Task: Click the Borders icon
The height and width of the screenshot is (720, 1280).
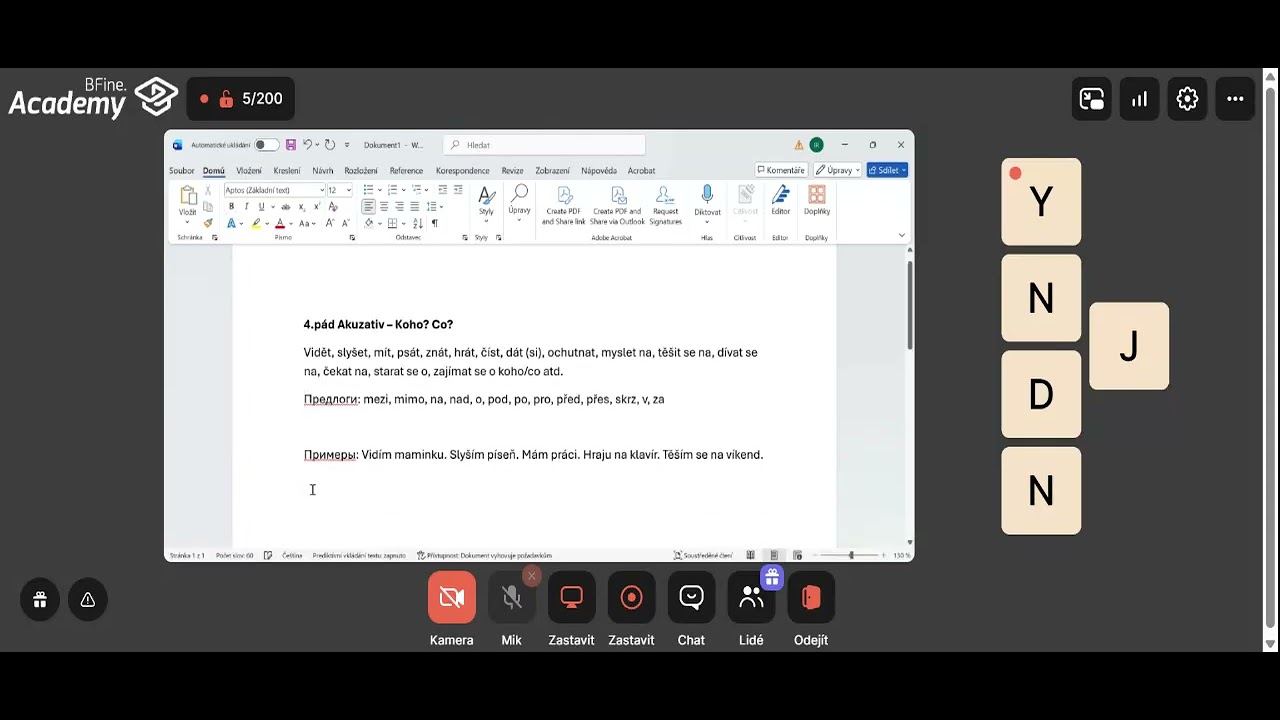Action: click(x=392, y=223)
